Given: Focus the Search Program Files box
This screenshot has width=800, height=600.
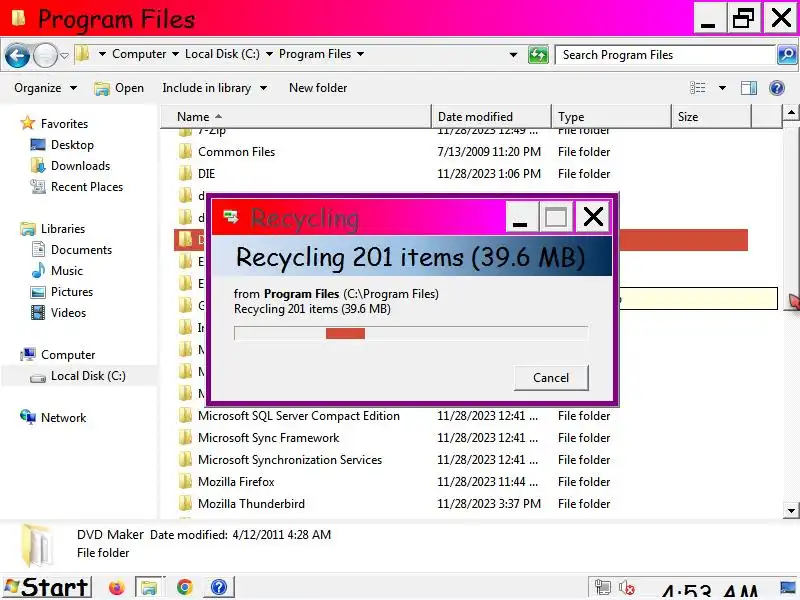Looking at the screenshot, I should tap(665, 55).
